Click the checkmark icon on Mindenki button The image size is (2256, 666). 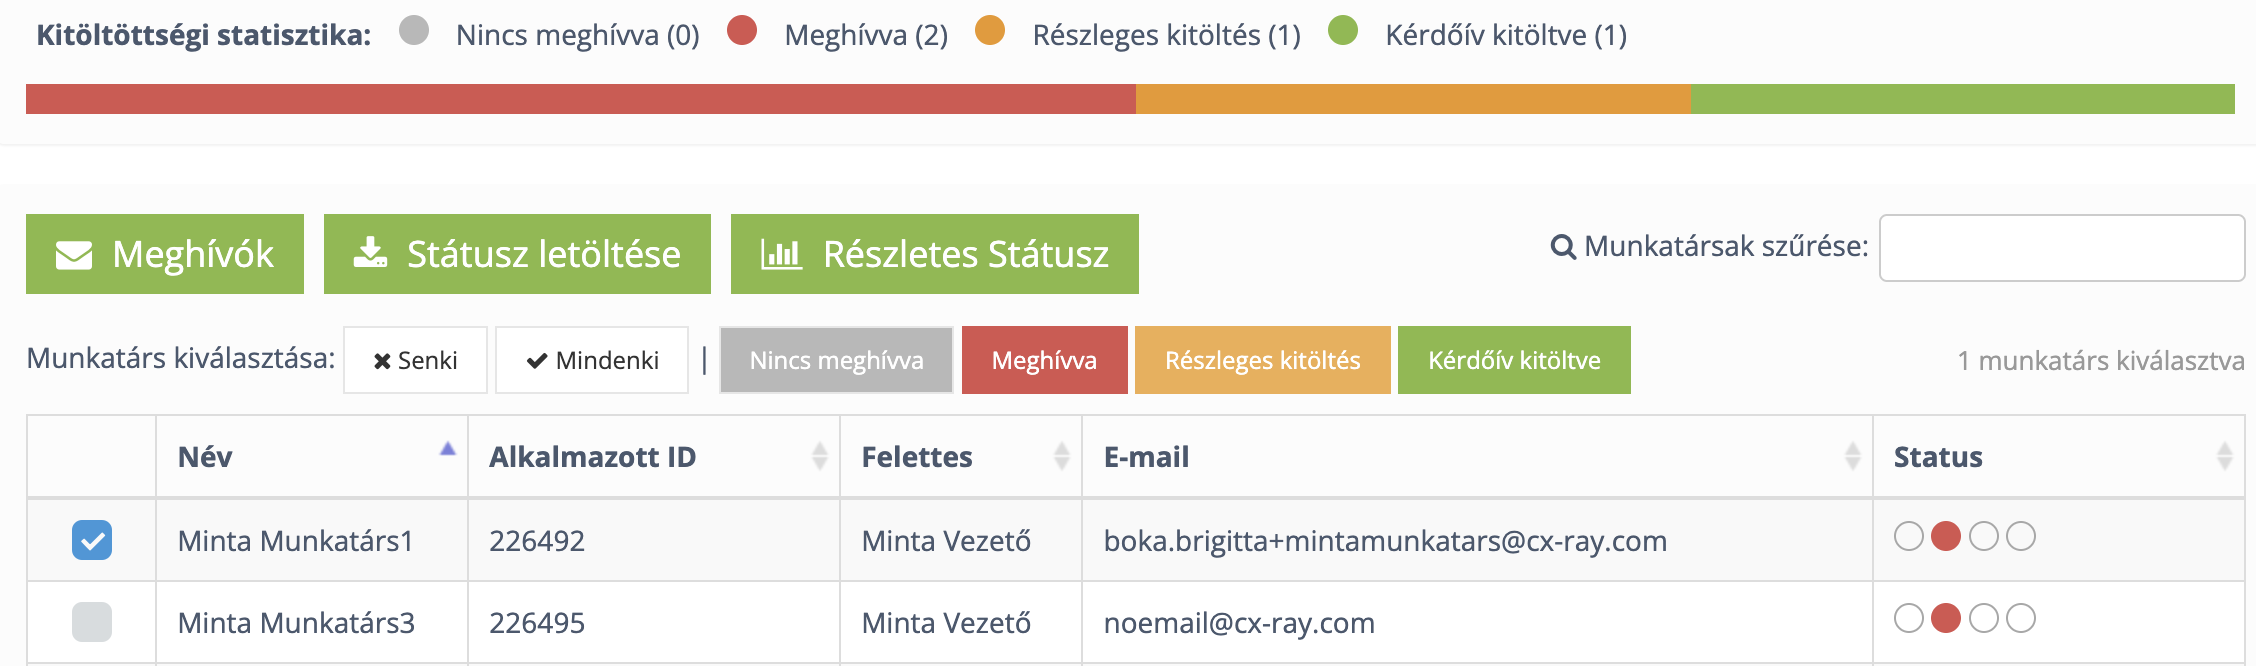tap(537, 361)
